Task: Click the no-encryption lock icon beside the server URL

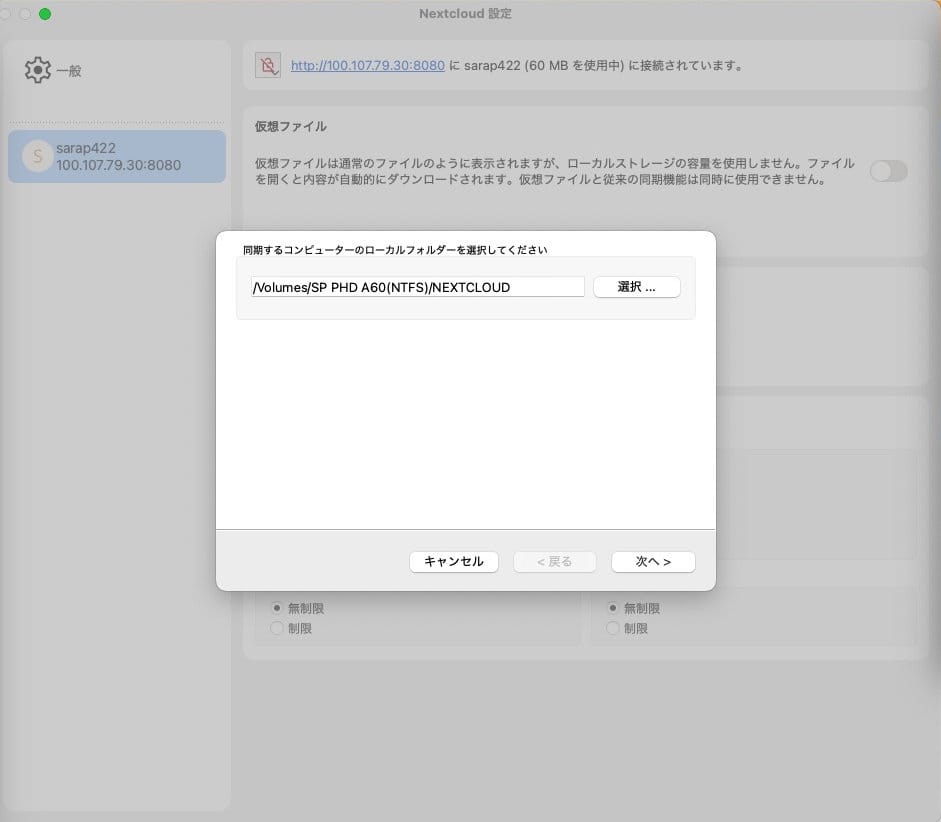Action: tap(268, 65)
